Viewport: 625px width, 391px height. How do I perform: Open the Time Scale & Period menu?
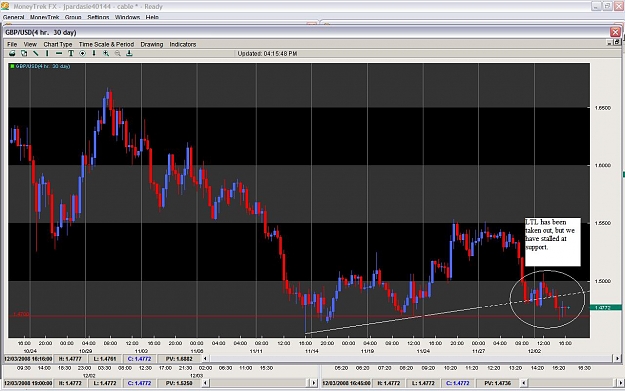click(106, 44)
